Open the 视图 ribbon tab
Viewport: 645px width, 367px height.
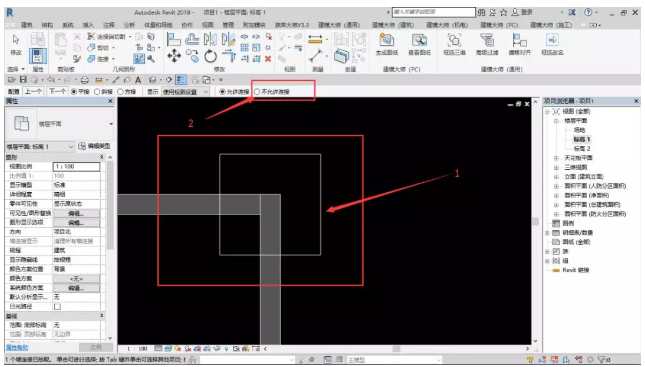208,25
